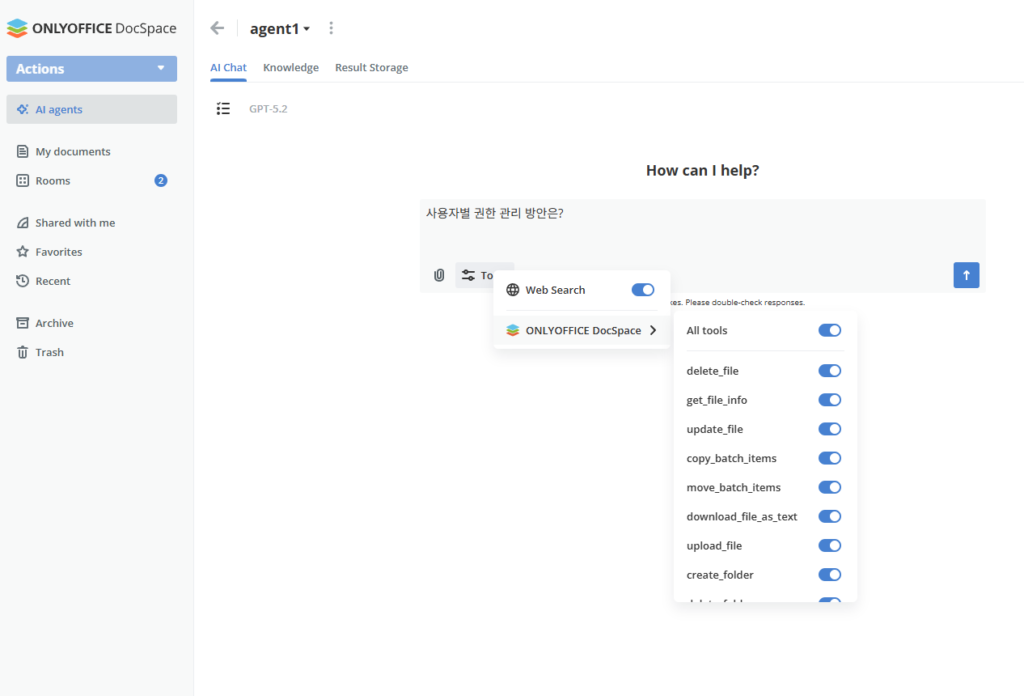Disable the delete_file tool switch
Viewport: 1024px width, 696px height.
(x=829, y=371)
